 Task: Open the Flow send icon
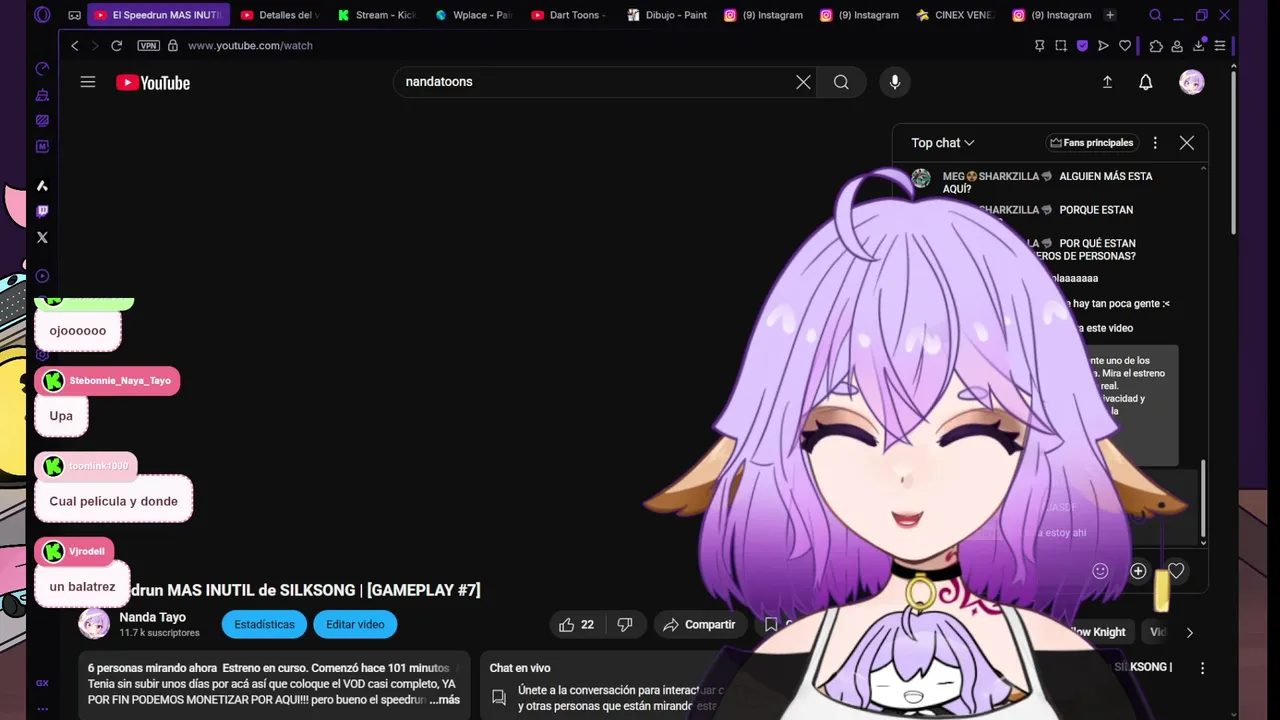[1103, 46]
